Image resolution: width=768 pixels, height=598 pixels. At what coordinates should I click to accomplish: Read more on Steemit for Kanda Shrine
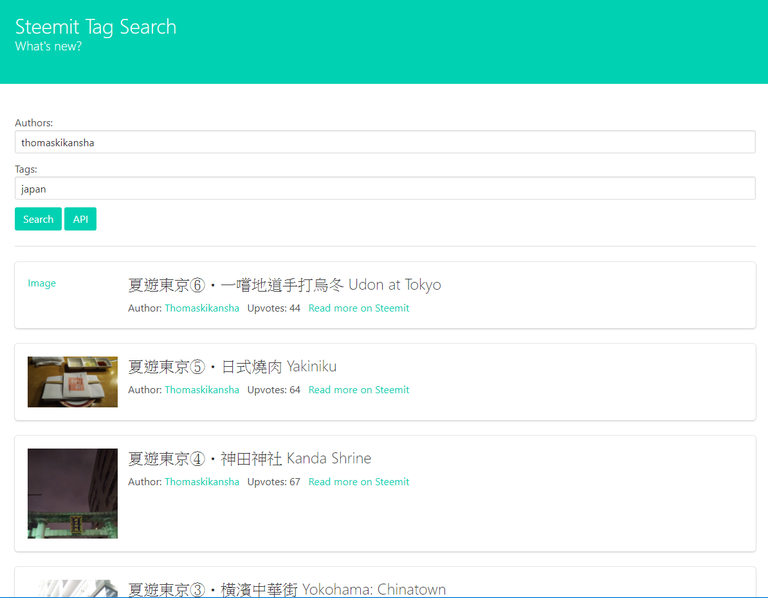tap(358, 482)
